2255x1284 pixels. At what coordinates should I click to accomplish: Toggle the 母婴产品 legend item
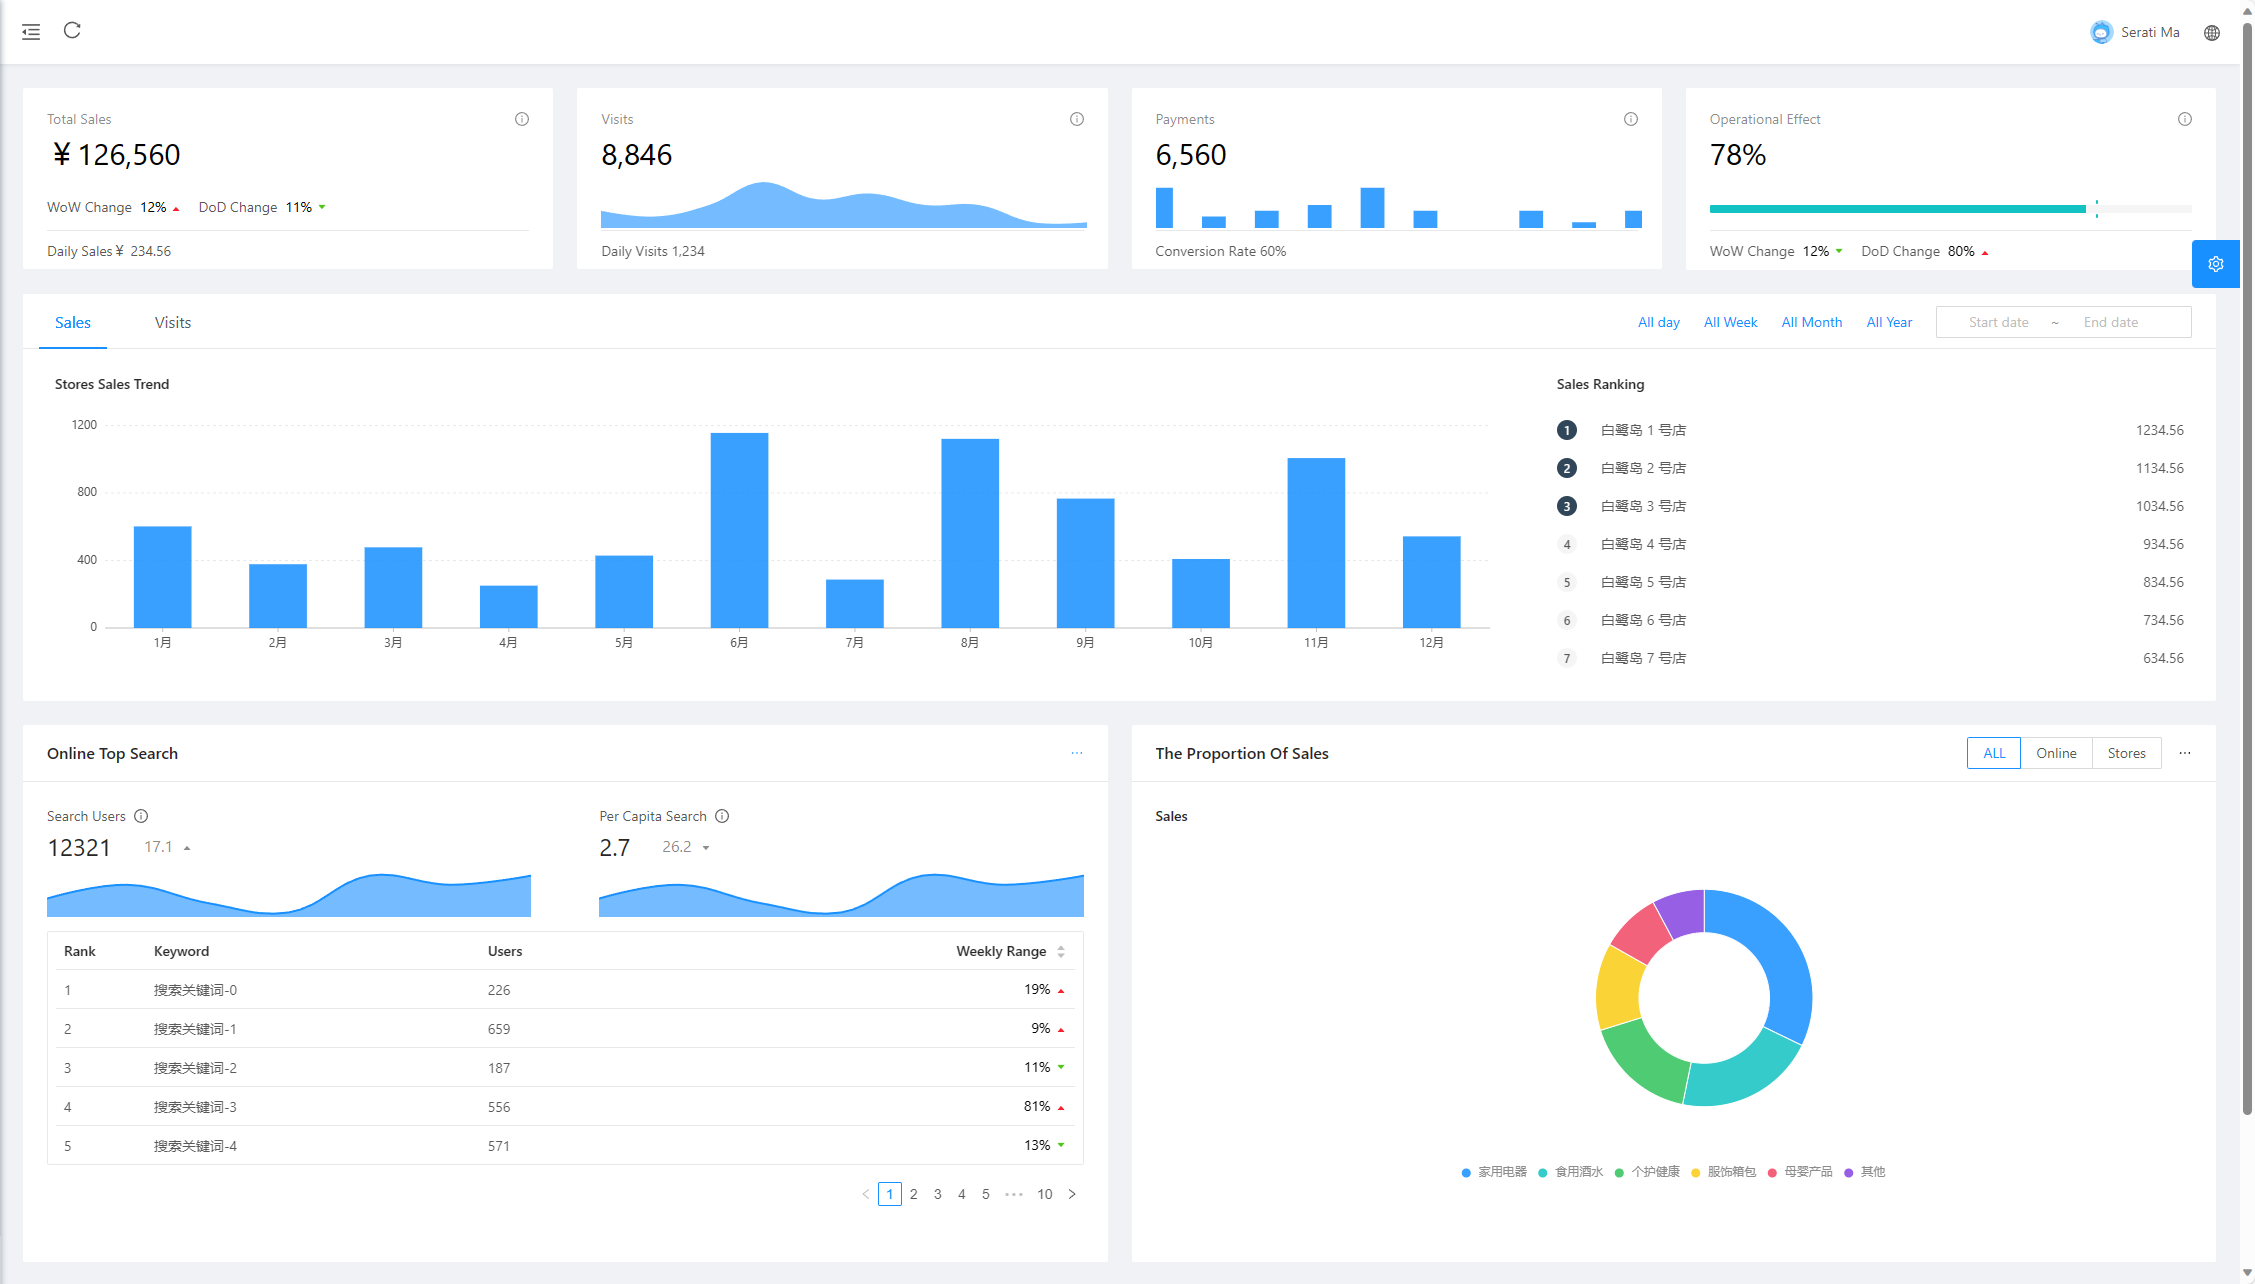tap(1800, 1172)
